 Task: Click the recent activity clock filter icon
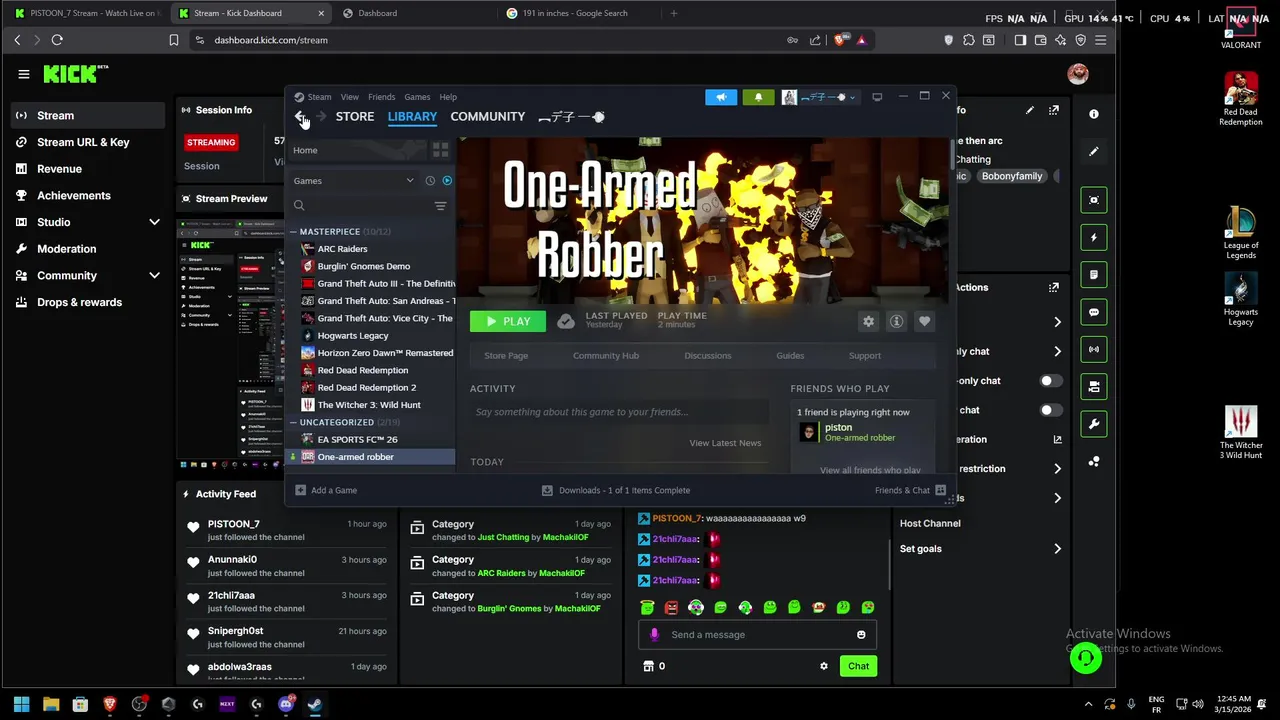point(430,181)
